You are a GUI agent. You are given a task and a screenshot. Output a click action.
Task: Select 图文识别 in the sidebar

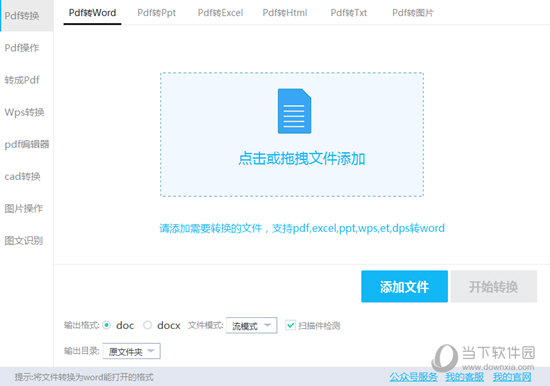24,241
